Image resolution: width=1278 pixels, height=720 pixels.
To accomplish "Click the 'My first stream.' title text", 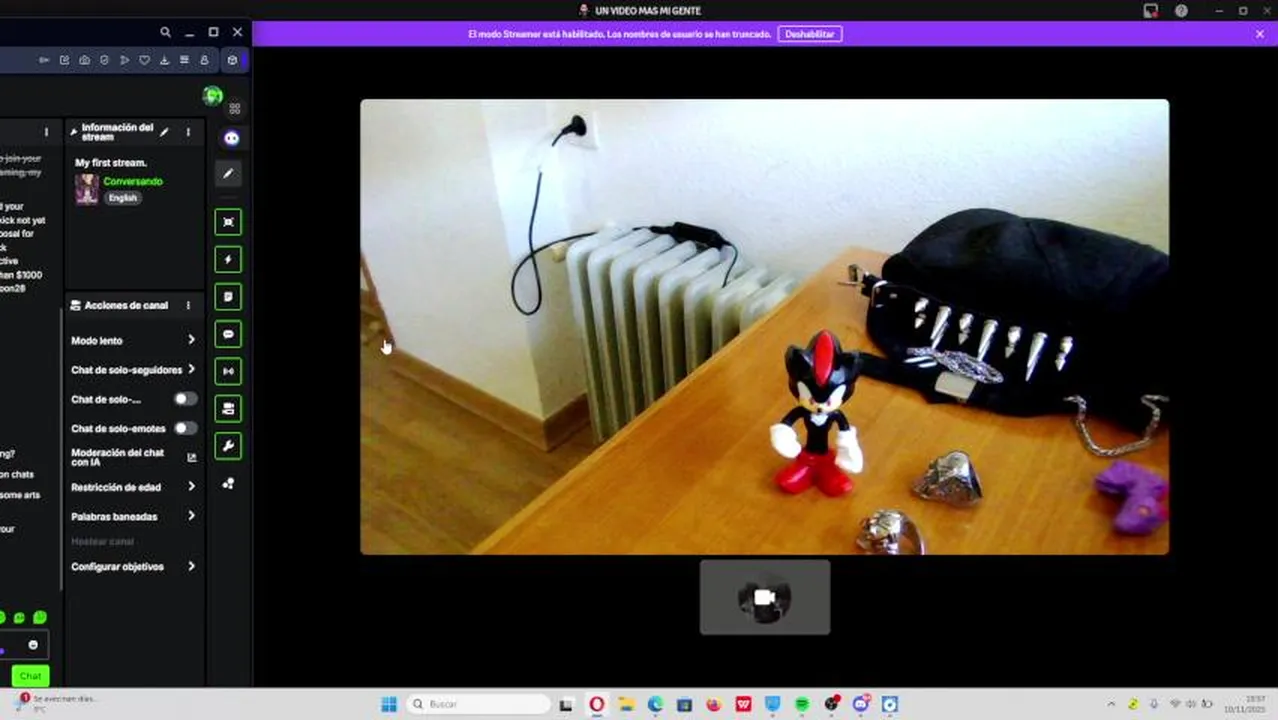I will (x=111, y=163).
